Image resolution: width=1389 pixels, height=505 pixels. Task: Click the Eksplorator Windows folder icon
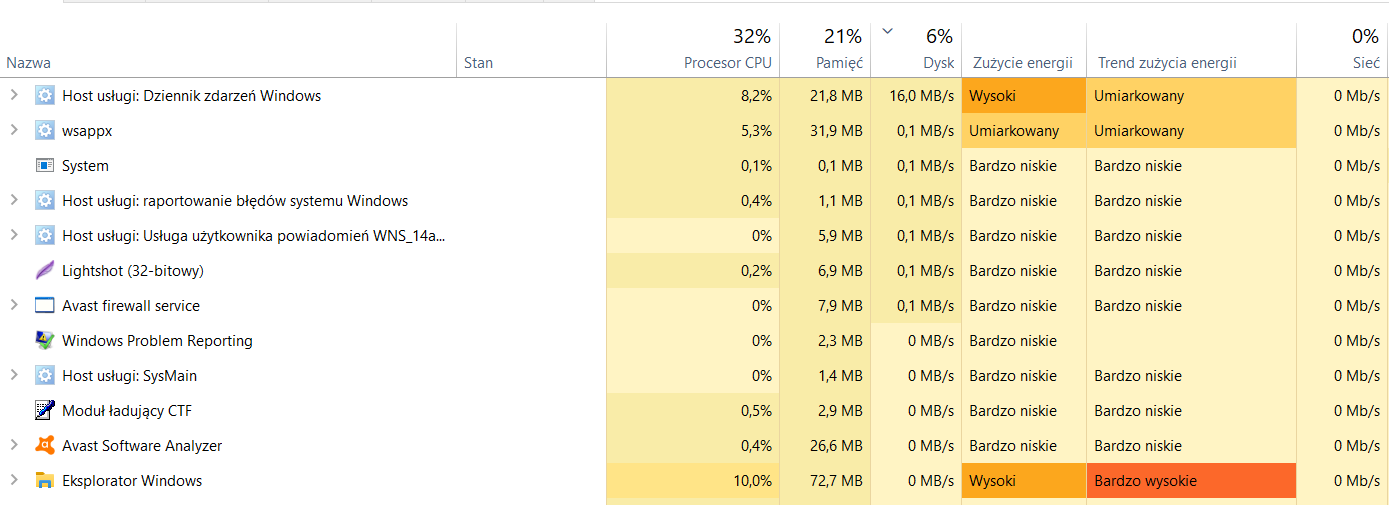(44, 481)
